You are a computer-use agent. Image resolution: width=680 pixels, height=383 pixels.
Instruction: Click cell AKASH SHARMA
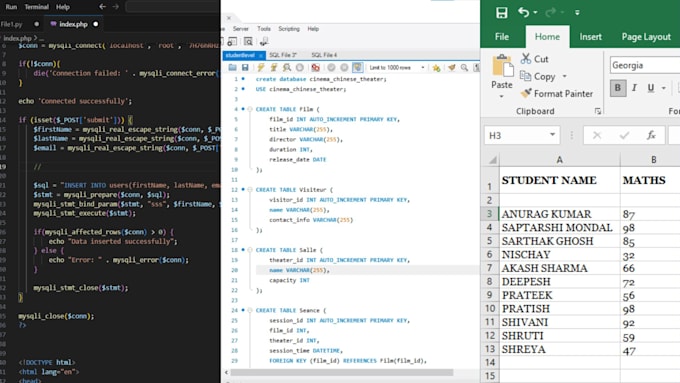[x=559, y=268]
